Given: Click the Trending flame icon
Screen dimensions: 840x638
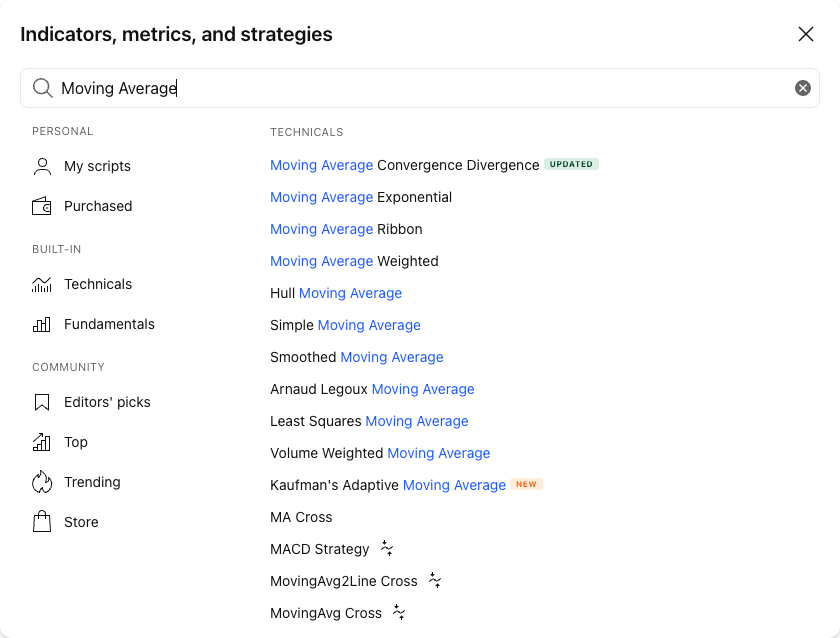Looking at the screenshot, I should pyautogui.click(x=42, y=482).
